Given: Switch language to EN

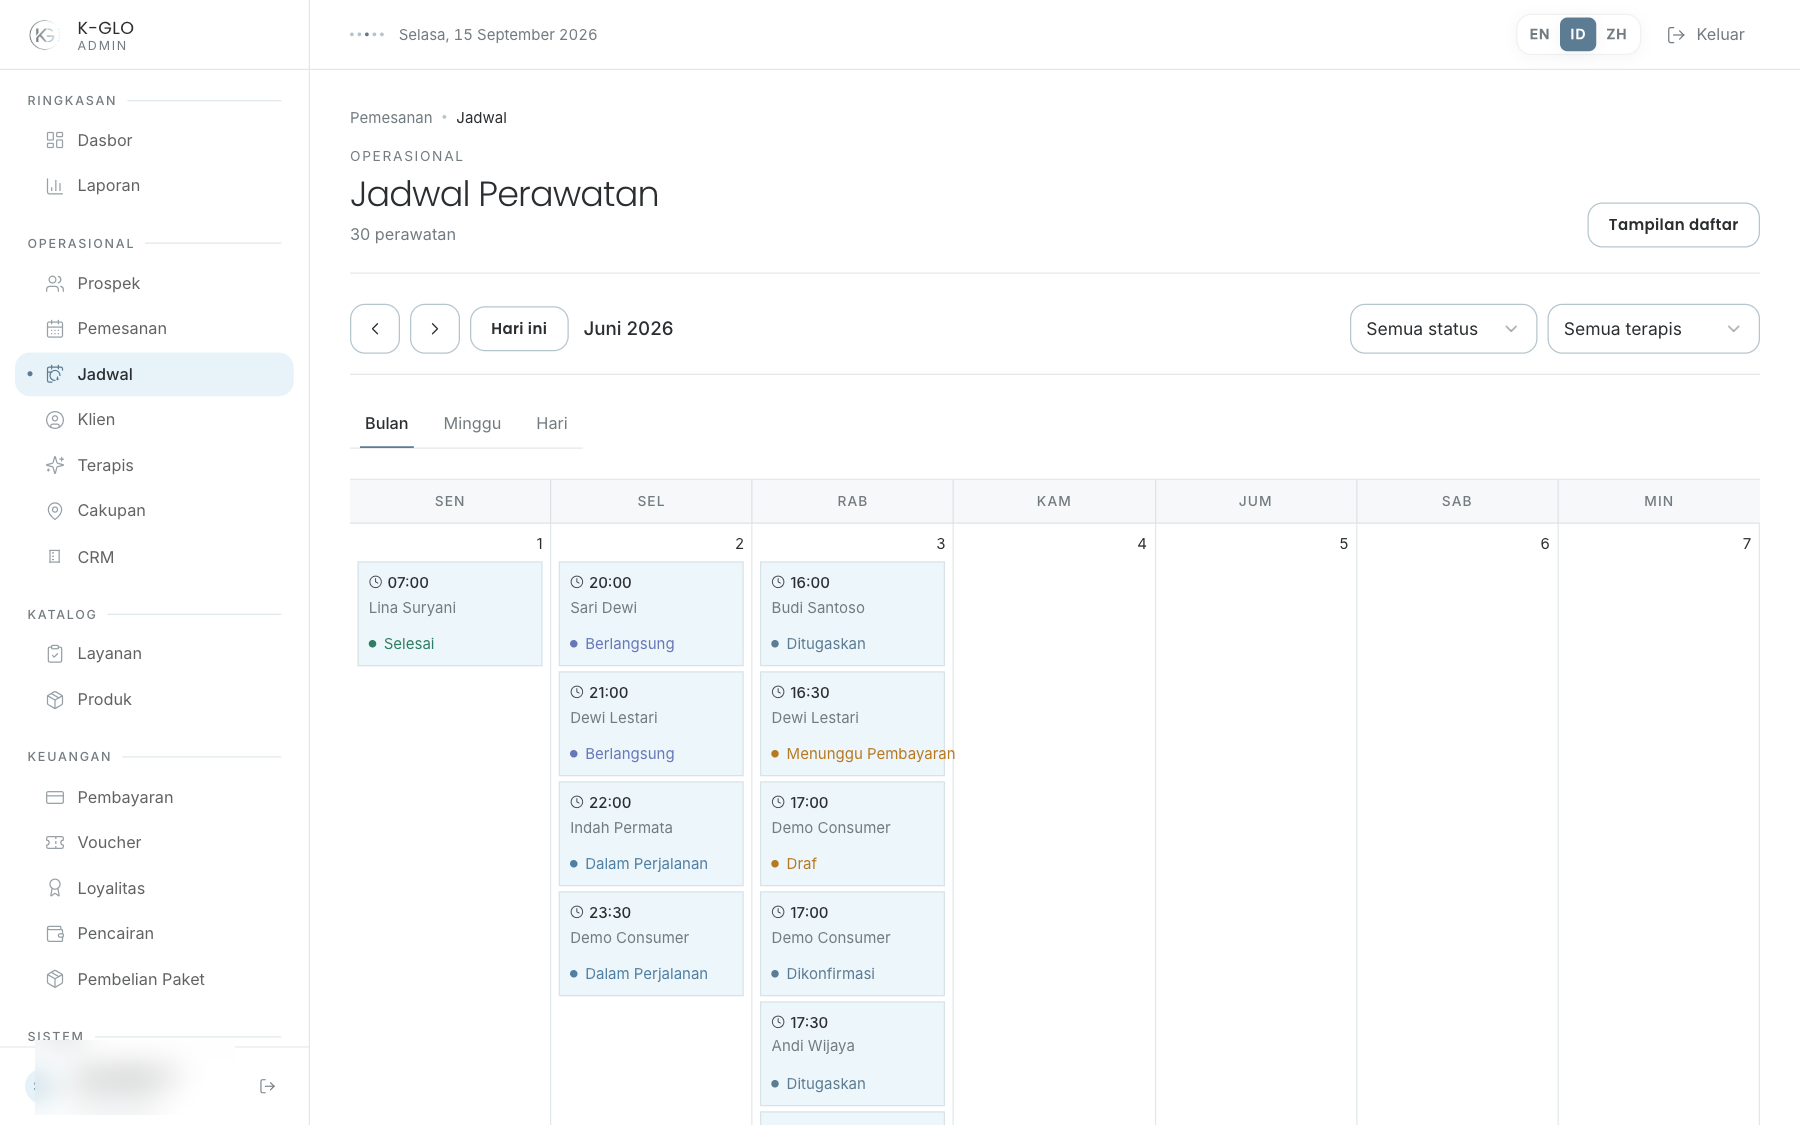Looking at the screenshot, I should click(1539, 34).
